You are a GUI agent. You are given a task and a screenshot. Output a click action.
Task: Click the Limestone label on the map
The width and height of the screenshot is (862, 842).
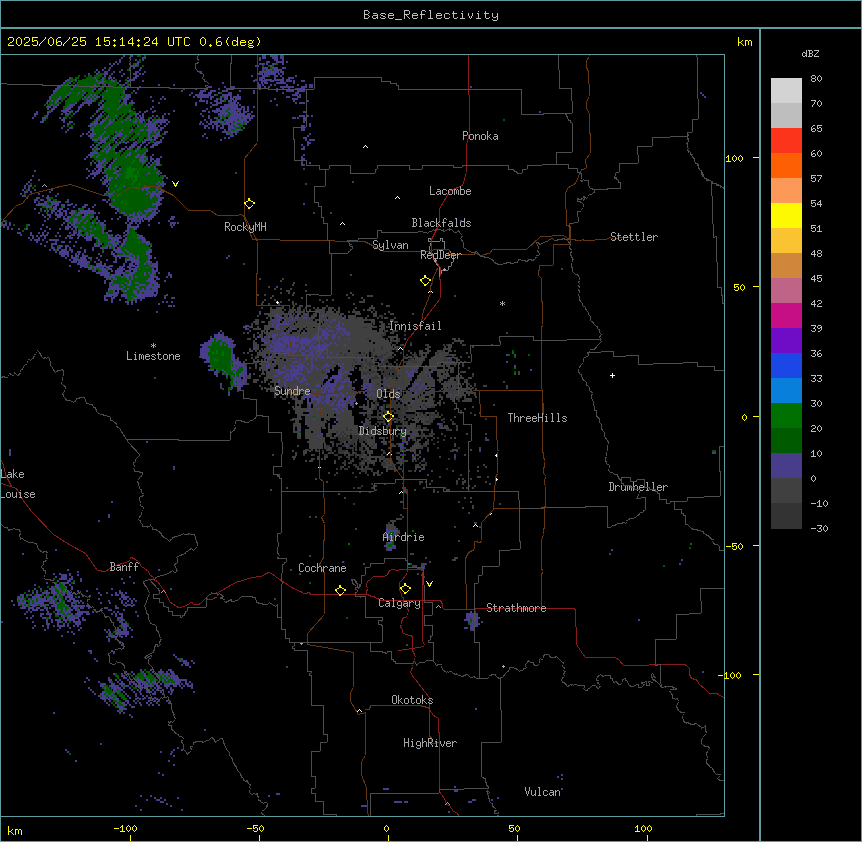pyautogui.click(x=153, y=356)
